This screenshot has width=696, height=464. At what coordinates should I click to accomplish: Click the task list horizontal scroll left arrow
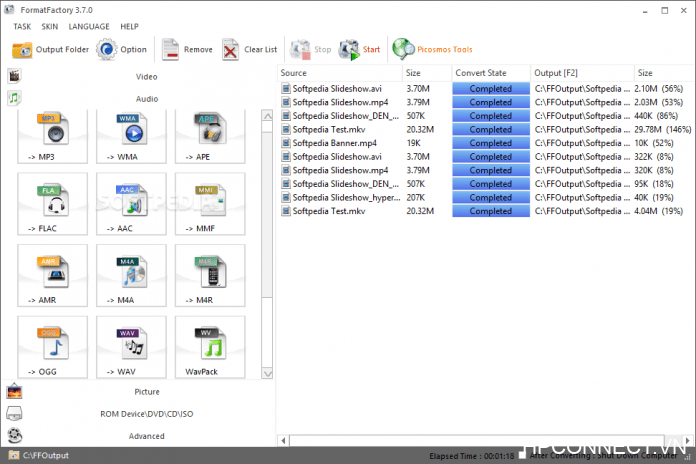tap(284, 440)
